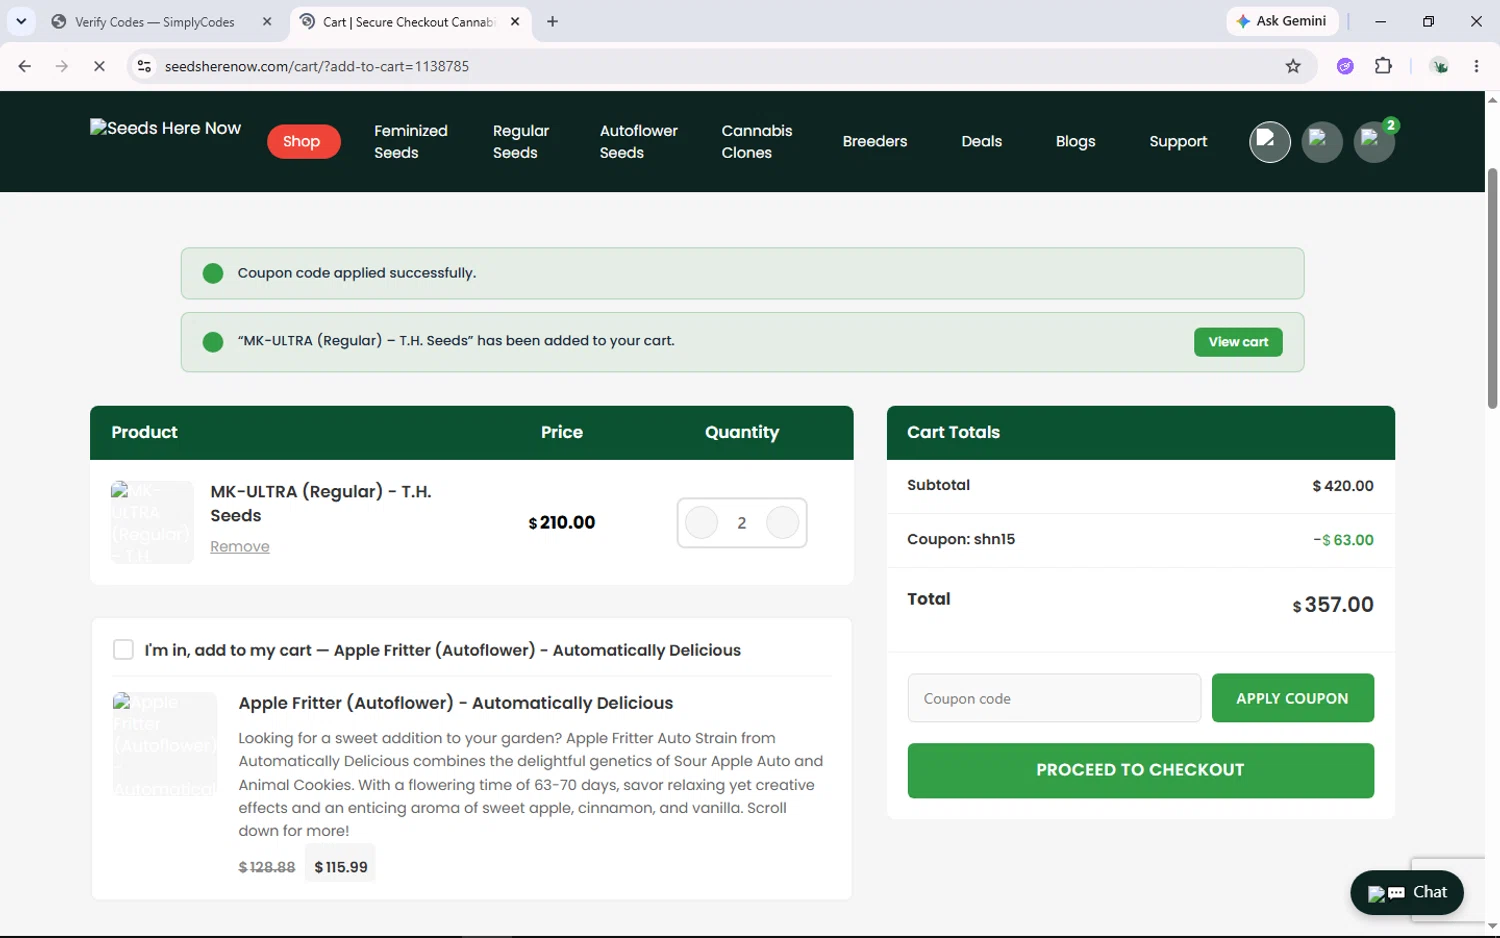Open the cart icon with badge 2
The image size is (1500, 938).
coord(1374,142)
